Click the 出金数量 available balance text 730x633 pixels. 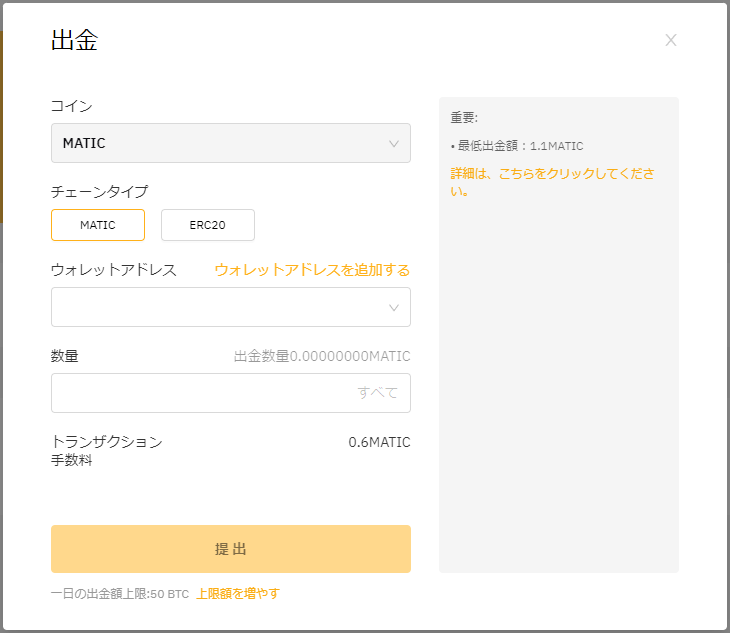[x=322, y=356]
